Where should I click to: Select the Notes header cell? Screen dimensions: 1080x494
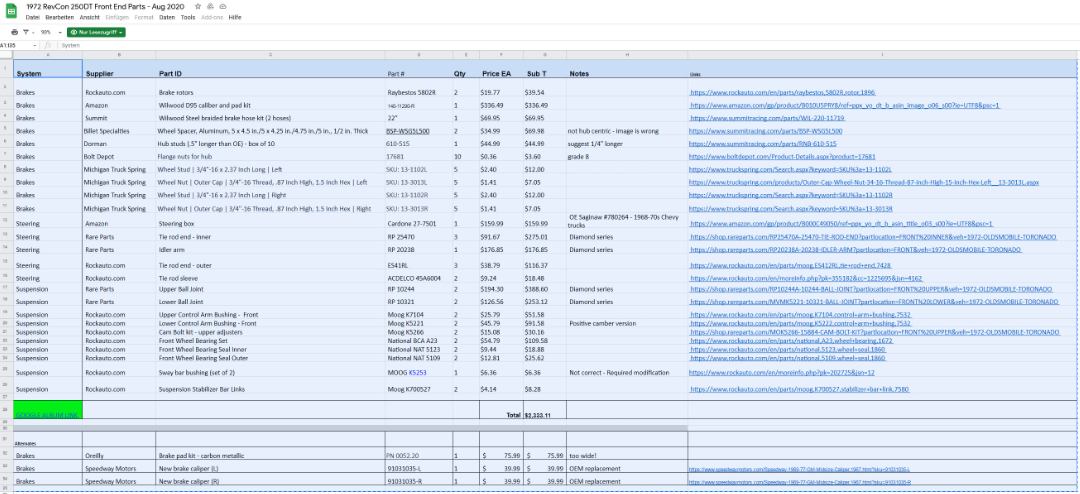626,69
